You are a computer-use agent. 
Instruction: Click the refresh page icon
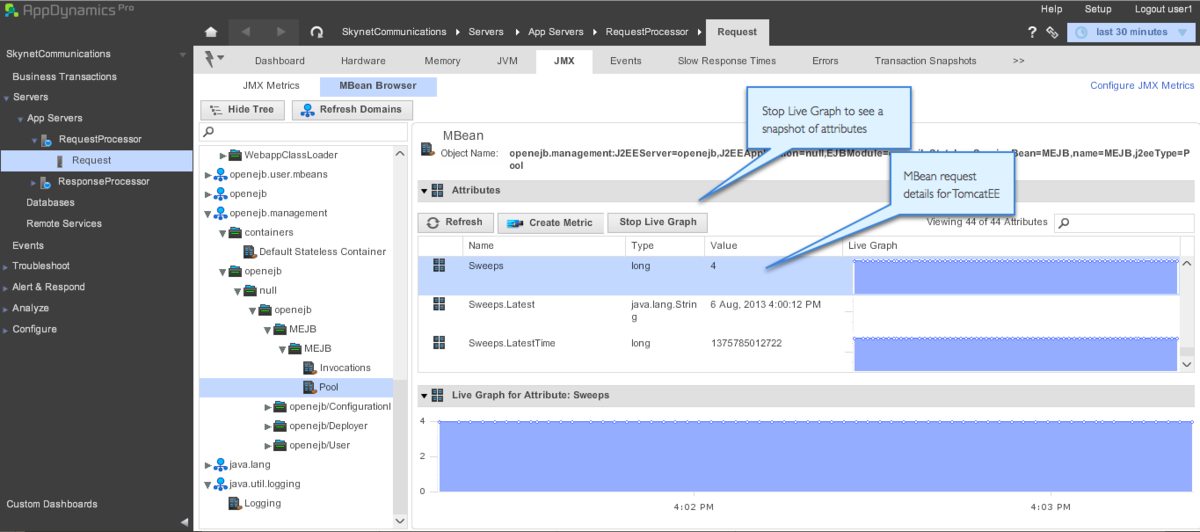pyautogui.click(x=317, y=32)
